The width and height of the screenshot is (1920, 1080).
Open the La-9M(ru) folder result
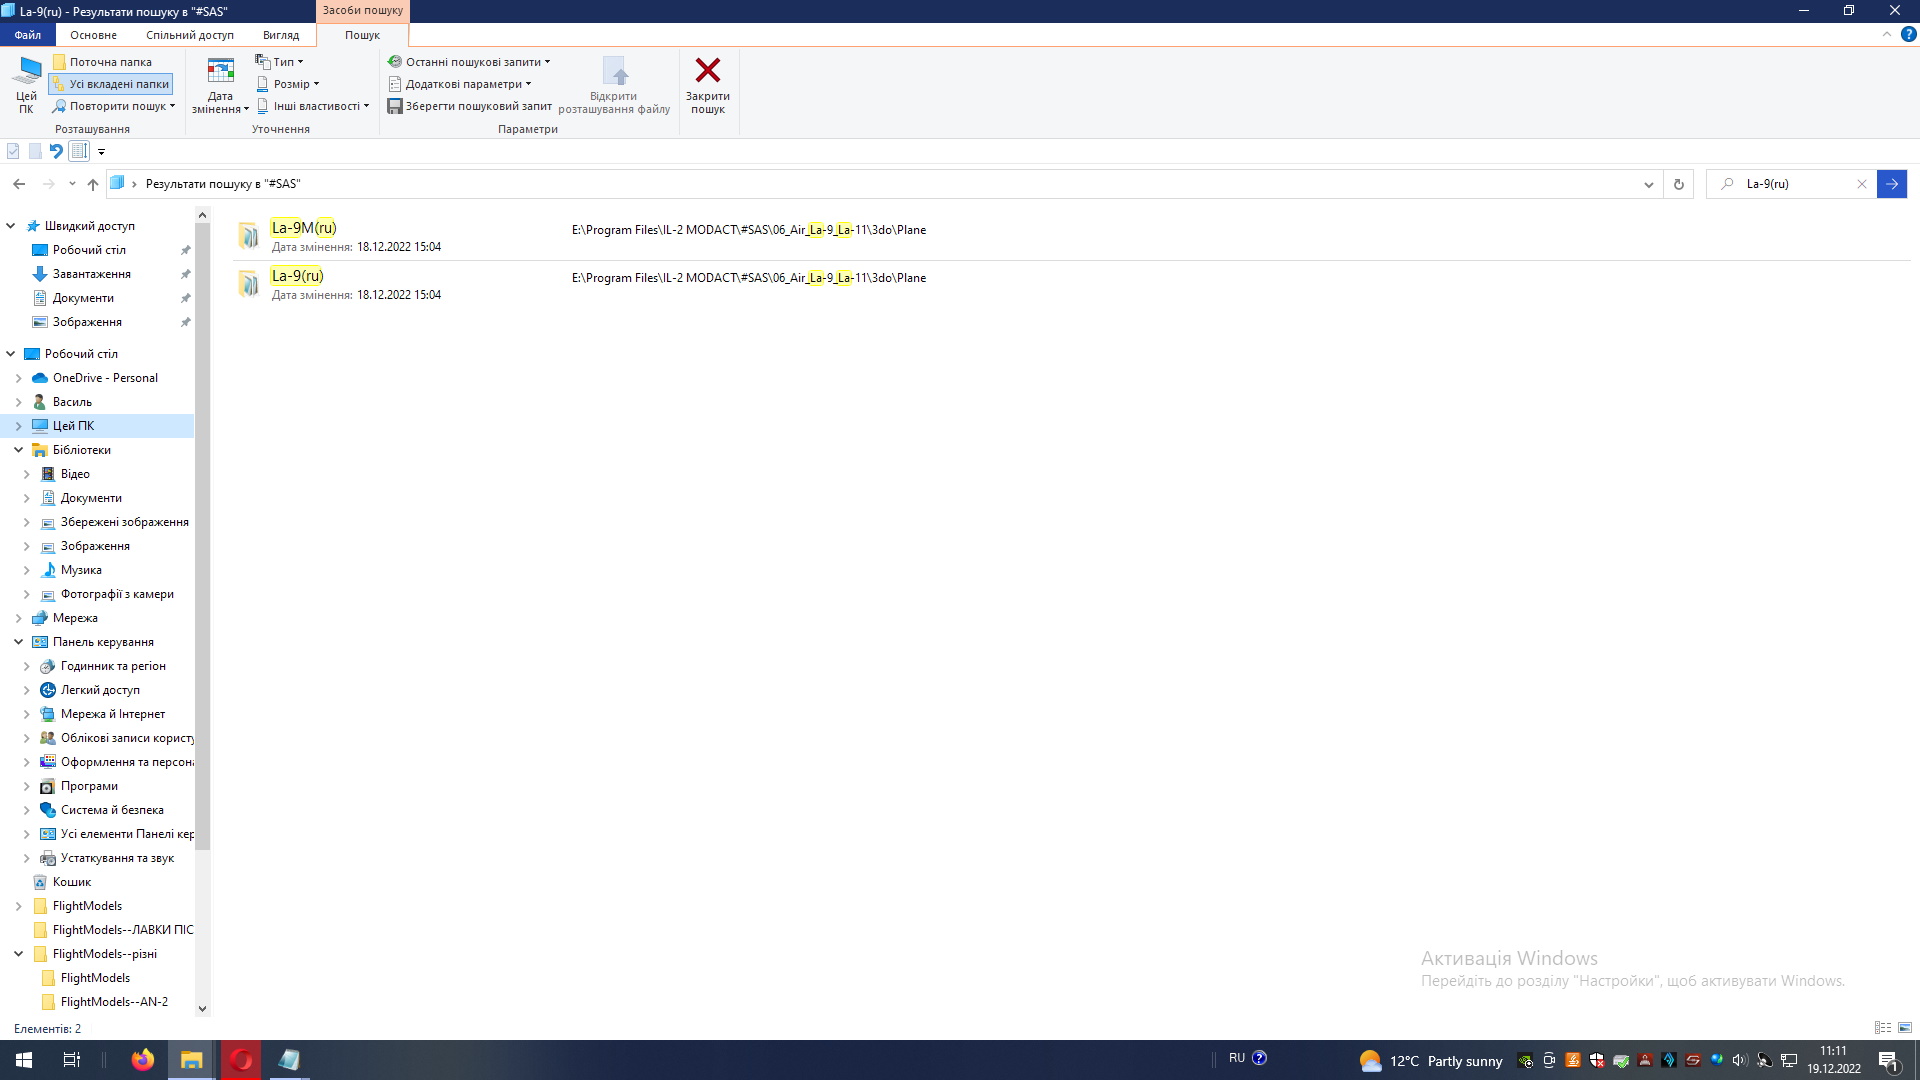pos(303,228)
